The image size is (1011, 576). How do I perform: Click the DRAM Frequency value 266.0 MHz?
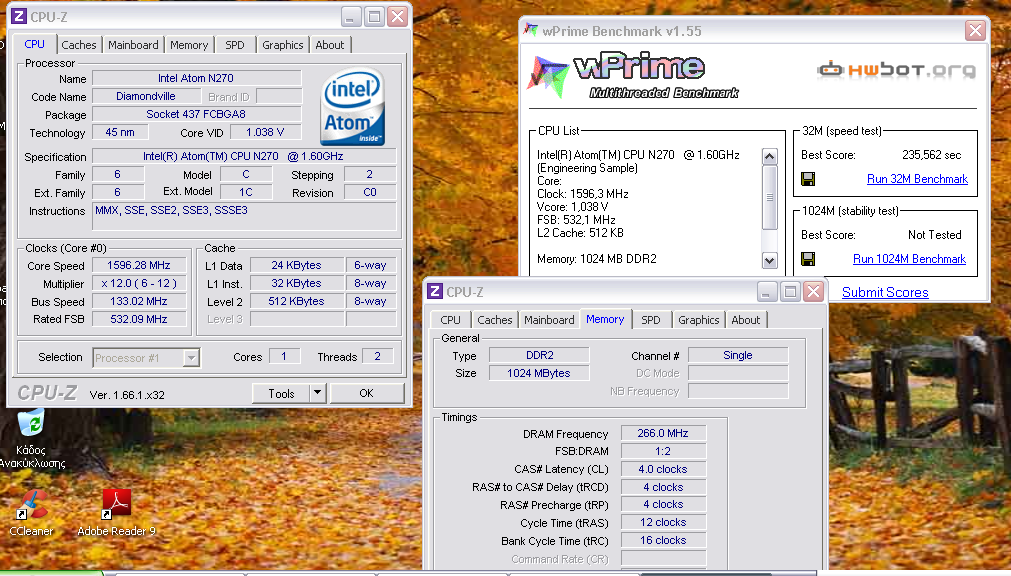tap(663, 433)
